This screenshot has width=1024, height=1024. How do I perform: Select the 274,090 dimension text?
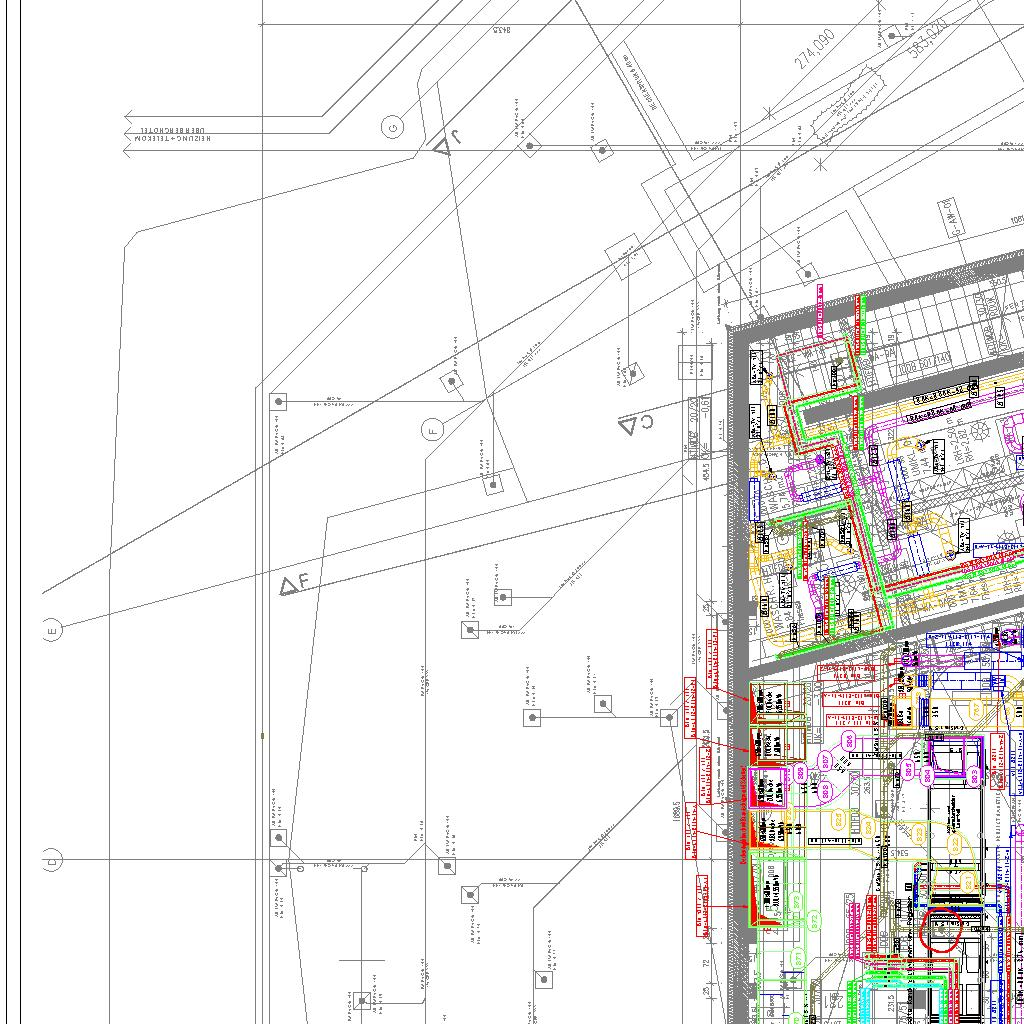814,48
